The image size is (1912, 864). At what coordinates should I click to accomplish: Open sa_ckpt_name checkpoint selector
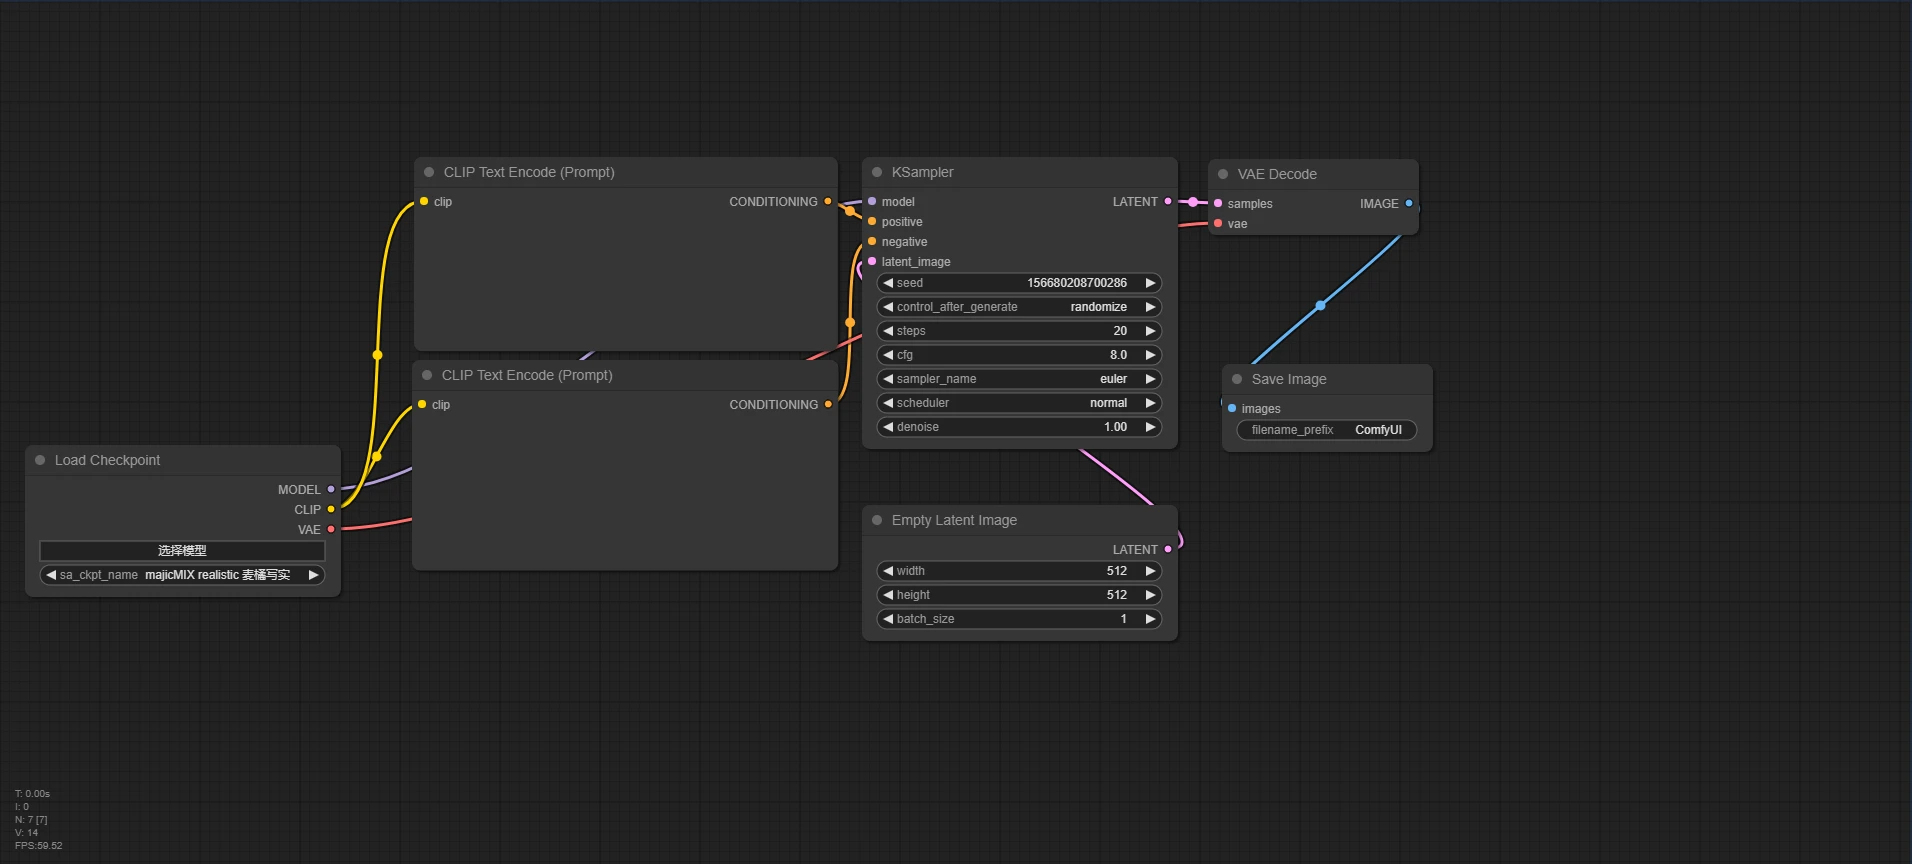click(182, 575)
